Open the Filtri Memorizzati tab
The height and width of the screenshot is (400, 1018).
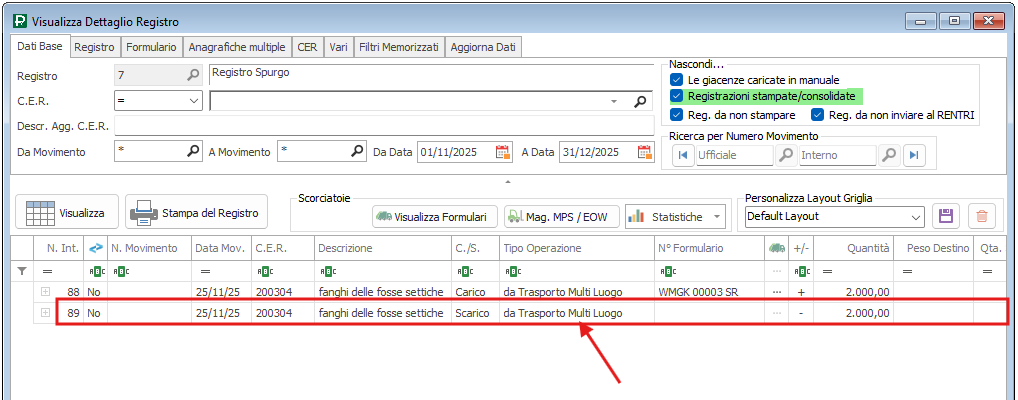[x=399, y=47]
